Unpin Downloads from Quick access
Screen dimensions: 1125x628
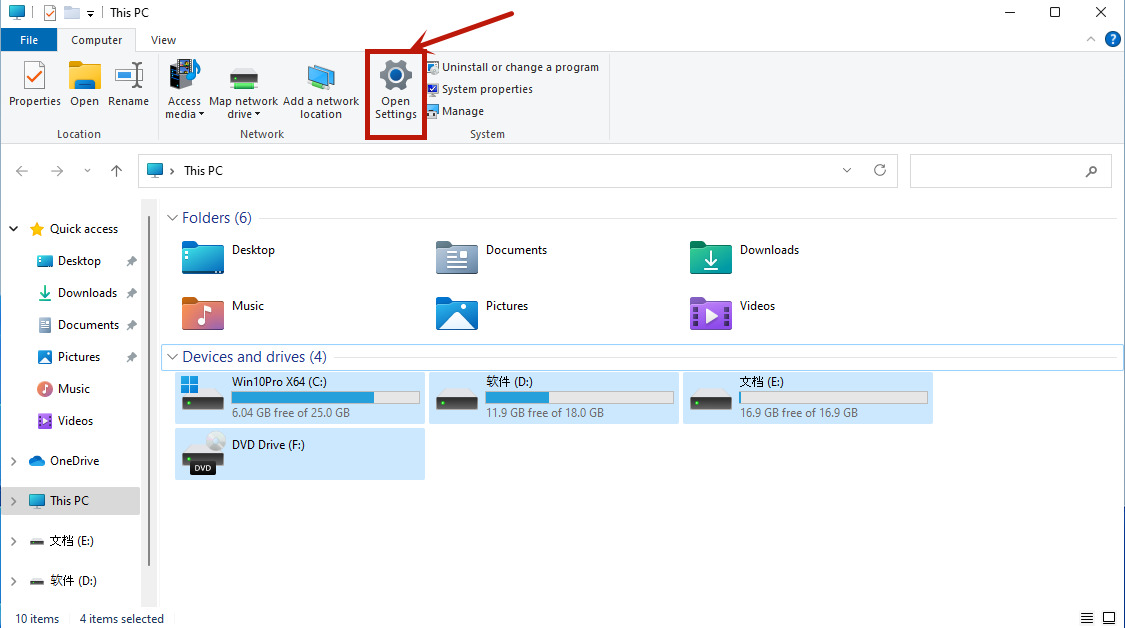click(x=131, y=292)
